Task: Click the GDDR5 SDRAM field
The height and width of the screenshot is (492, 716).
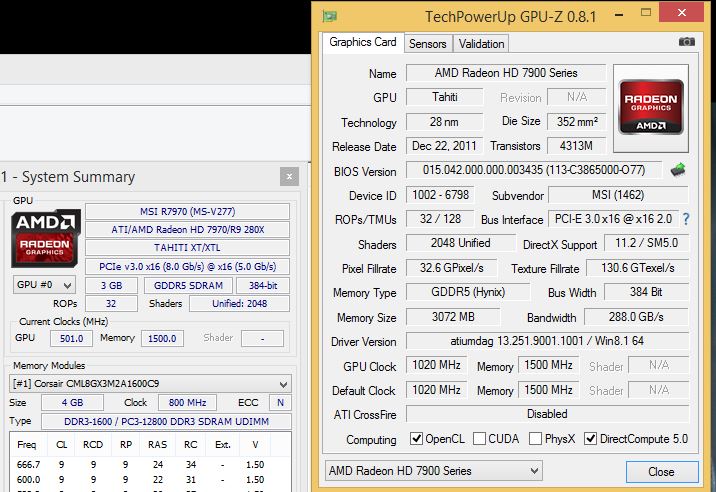Action: click(x=188, y=286)
